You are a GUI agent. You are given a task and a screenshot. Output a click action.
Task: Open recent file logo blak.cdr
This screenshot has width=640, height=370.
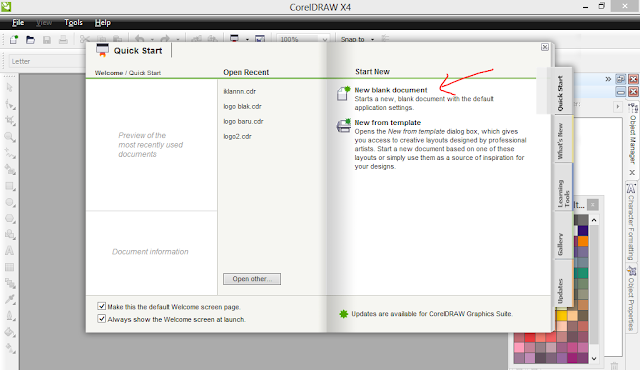(x=242, y=106)
